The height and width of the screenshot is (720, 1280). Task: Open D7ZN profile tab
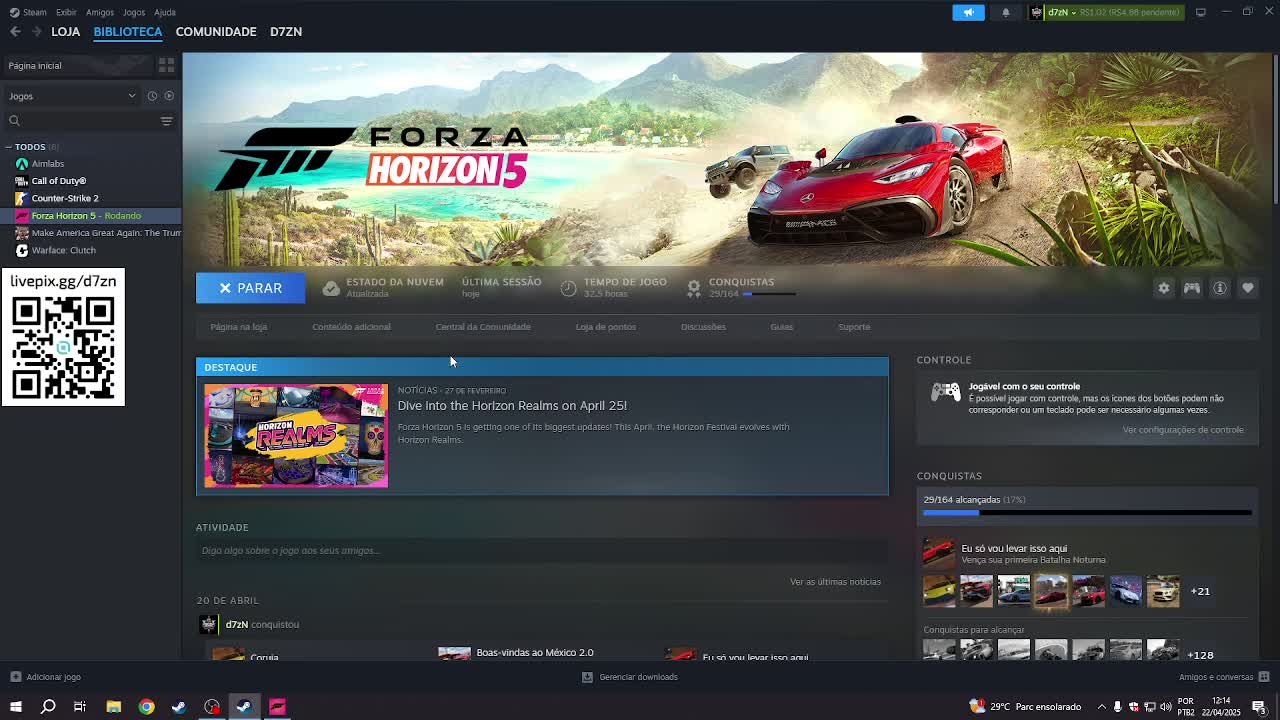point(286,32)
